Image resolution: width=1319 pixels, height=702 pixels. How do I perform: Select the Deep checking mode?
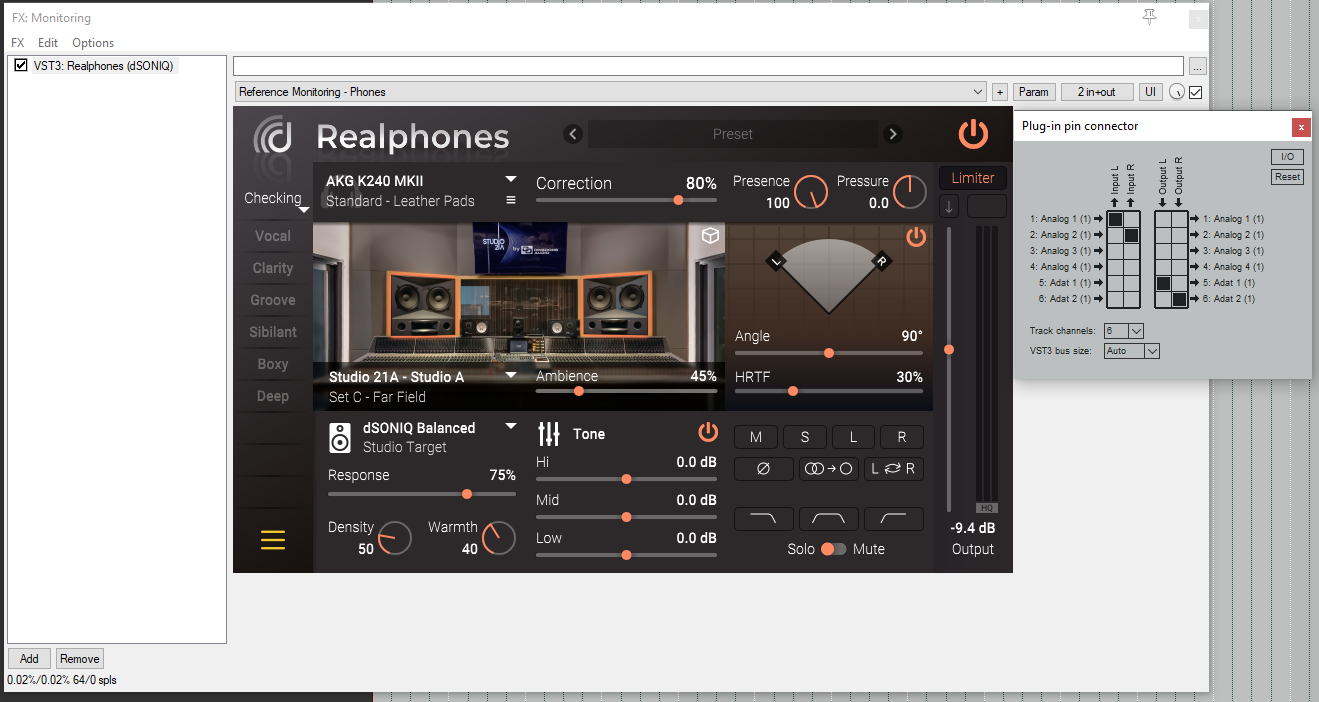tap(273, 396)
